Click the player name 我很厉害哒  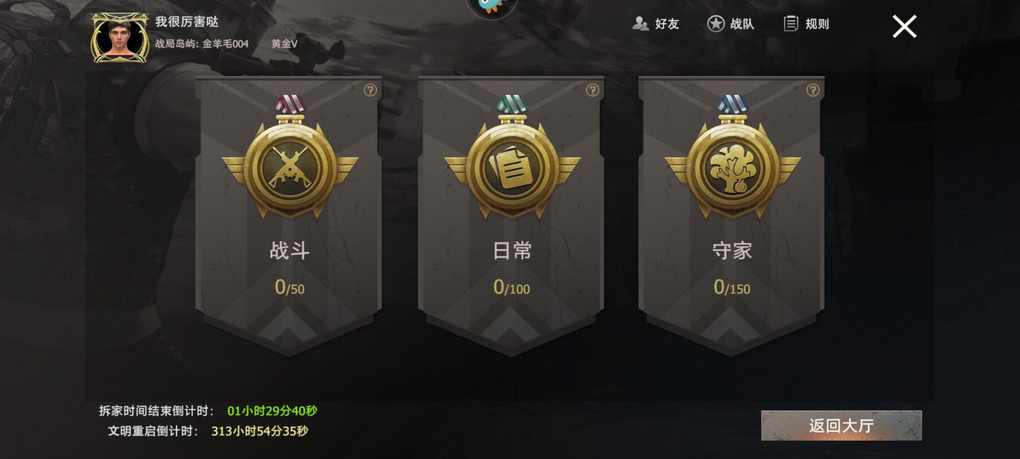[187, 21]
